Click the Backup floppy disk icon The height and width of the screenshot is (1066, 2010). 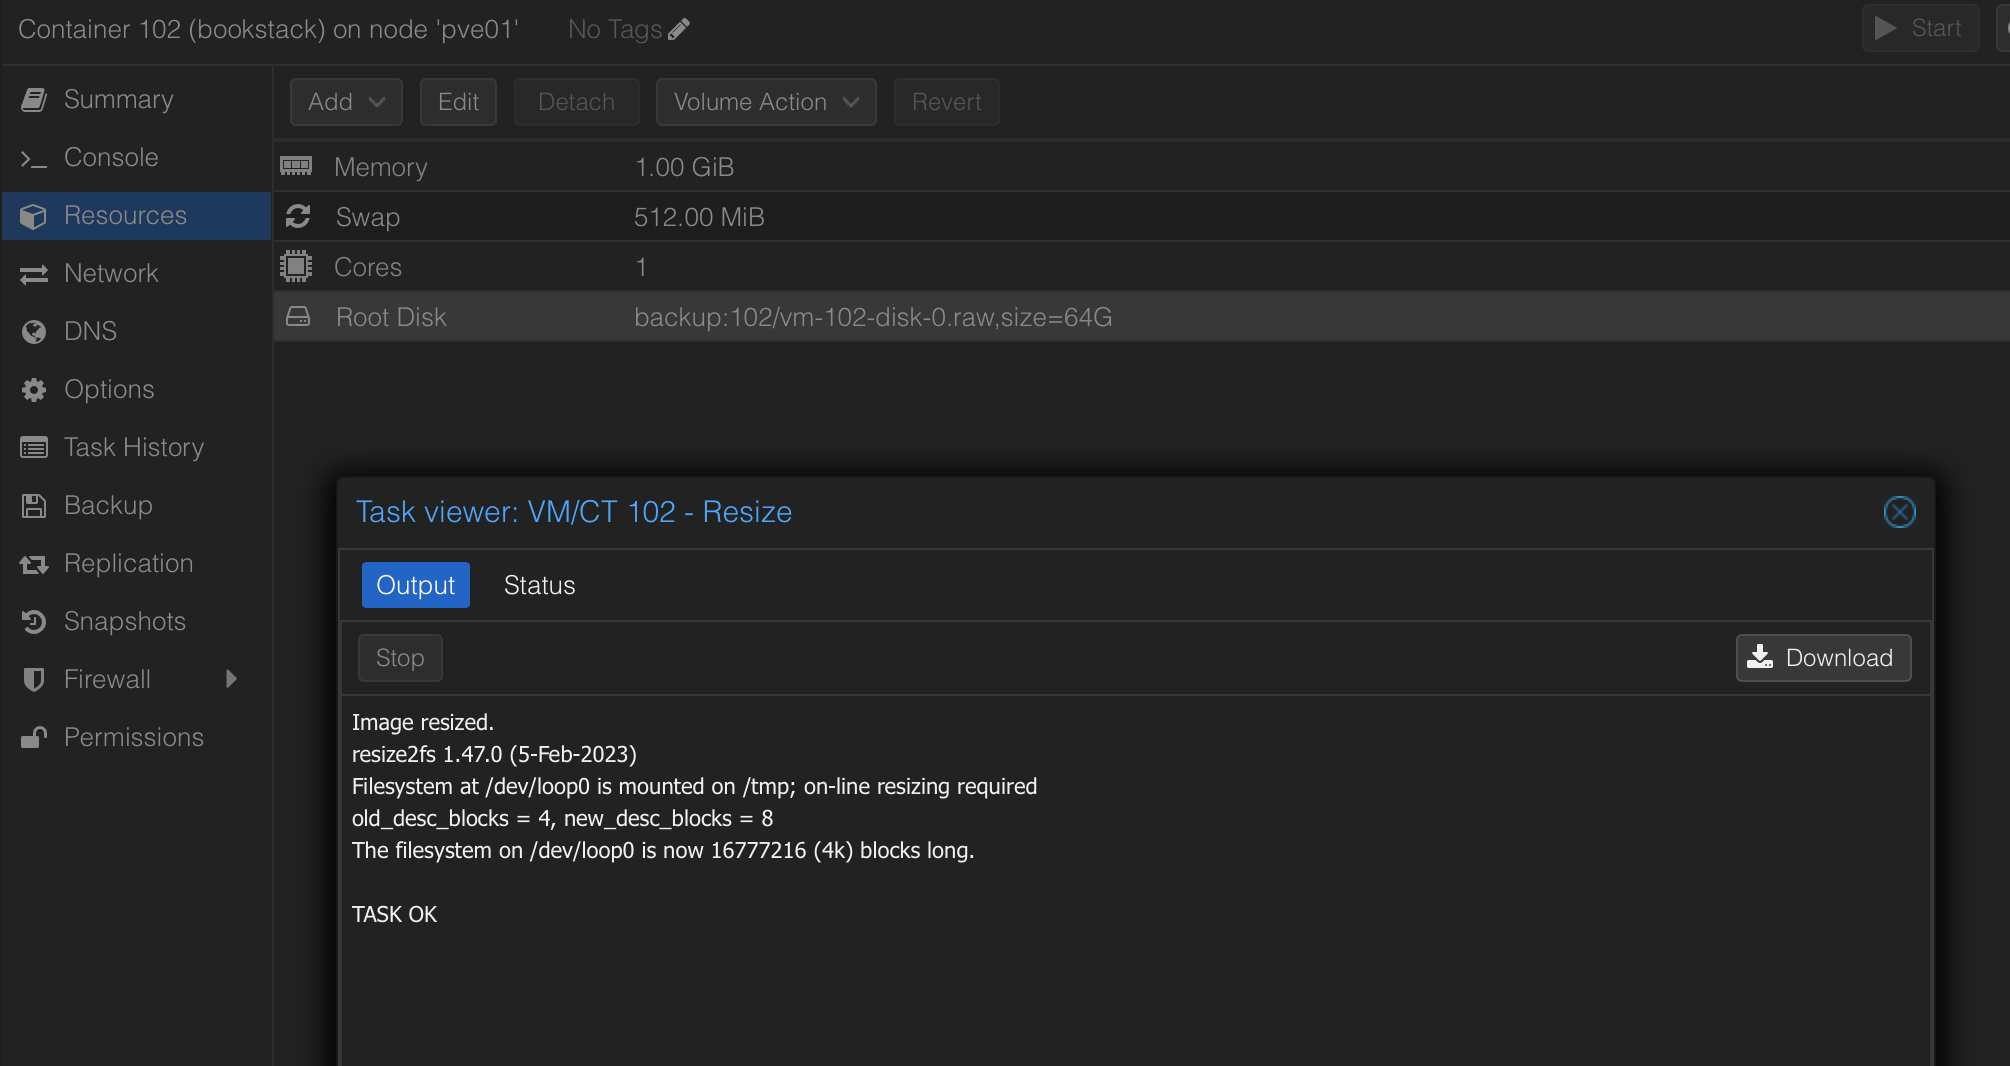(x=34, y=506)
